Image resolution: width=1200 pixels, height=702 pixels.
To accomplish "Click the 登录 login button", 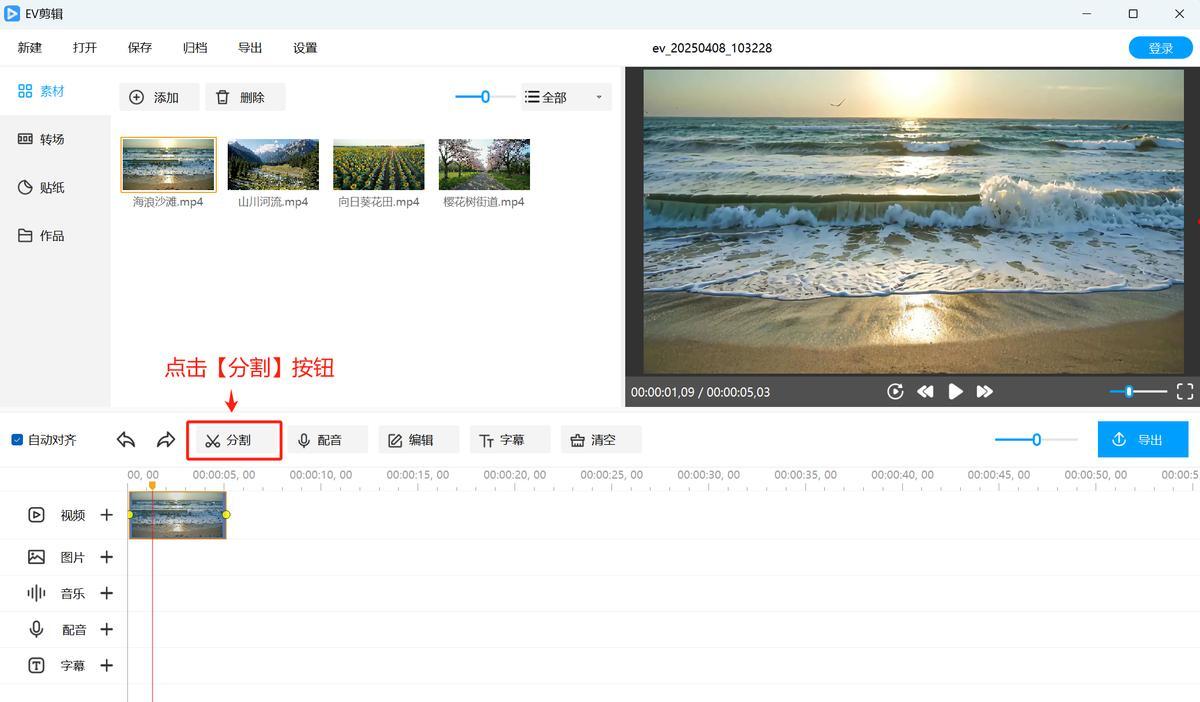I will tap(1161, 48).
